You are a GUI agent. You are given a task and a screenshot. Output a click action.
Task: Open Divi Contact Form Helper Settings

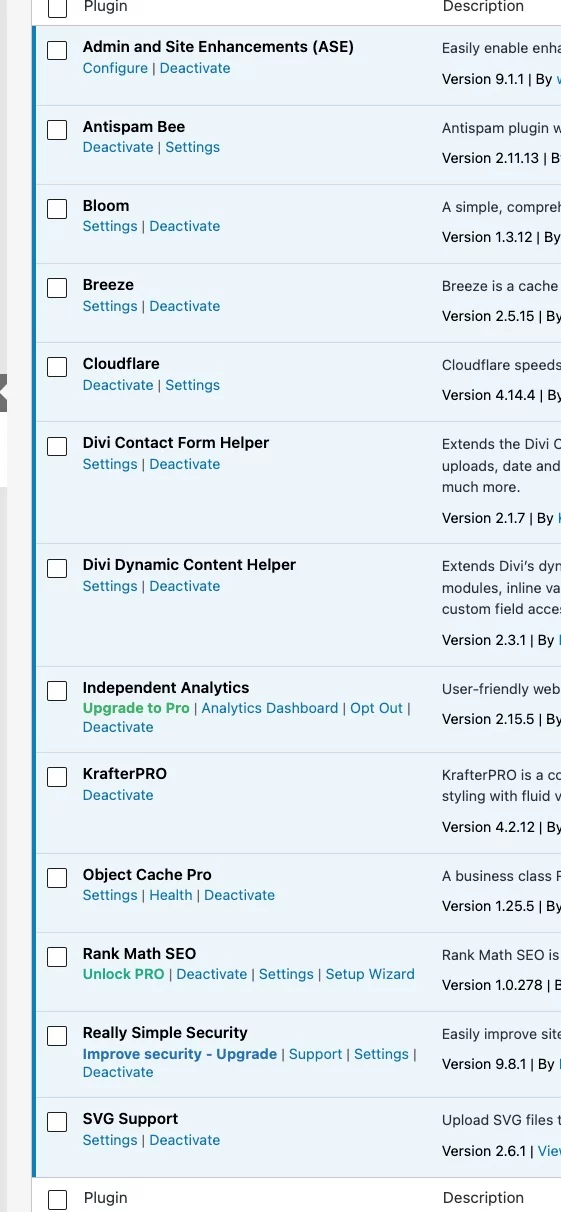click(110, 464)
